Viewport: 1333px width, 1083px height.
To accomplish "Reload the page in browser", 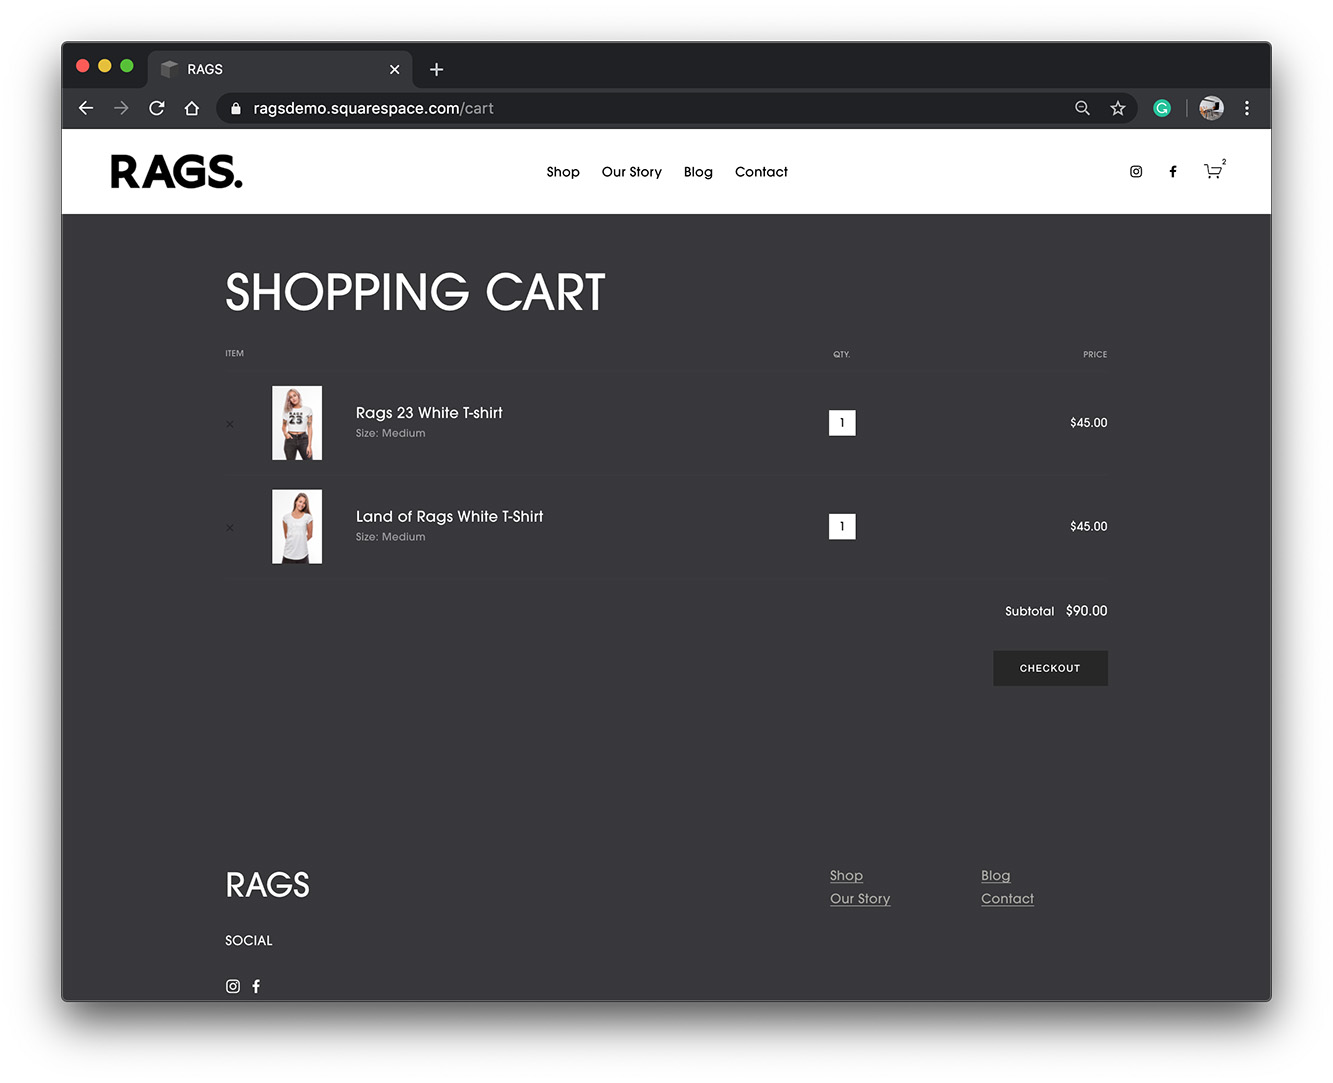I will [157, 108].
